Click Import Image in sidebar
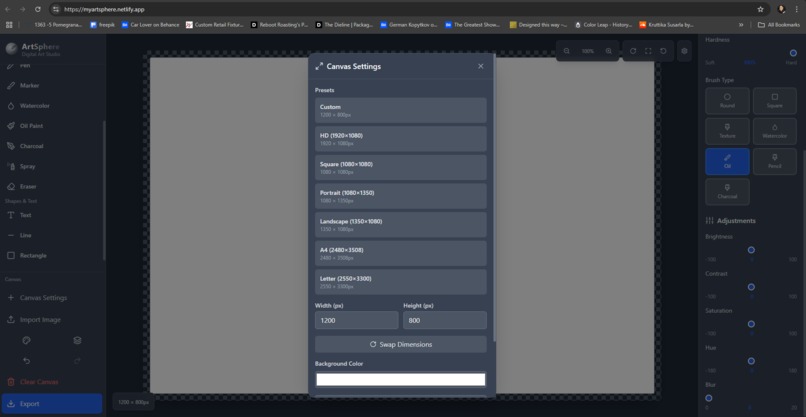The image size is (806, 417). [51, 319]
